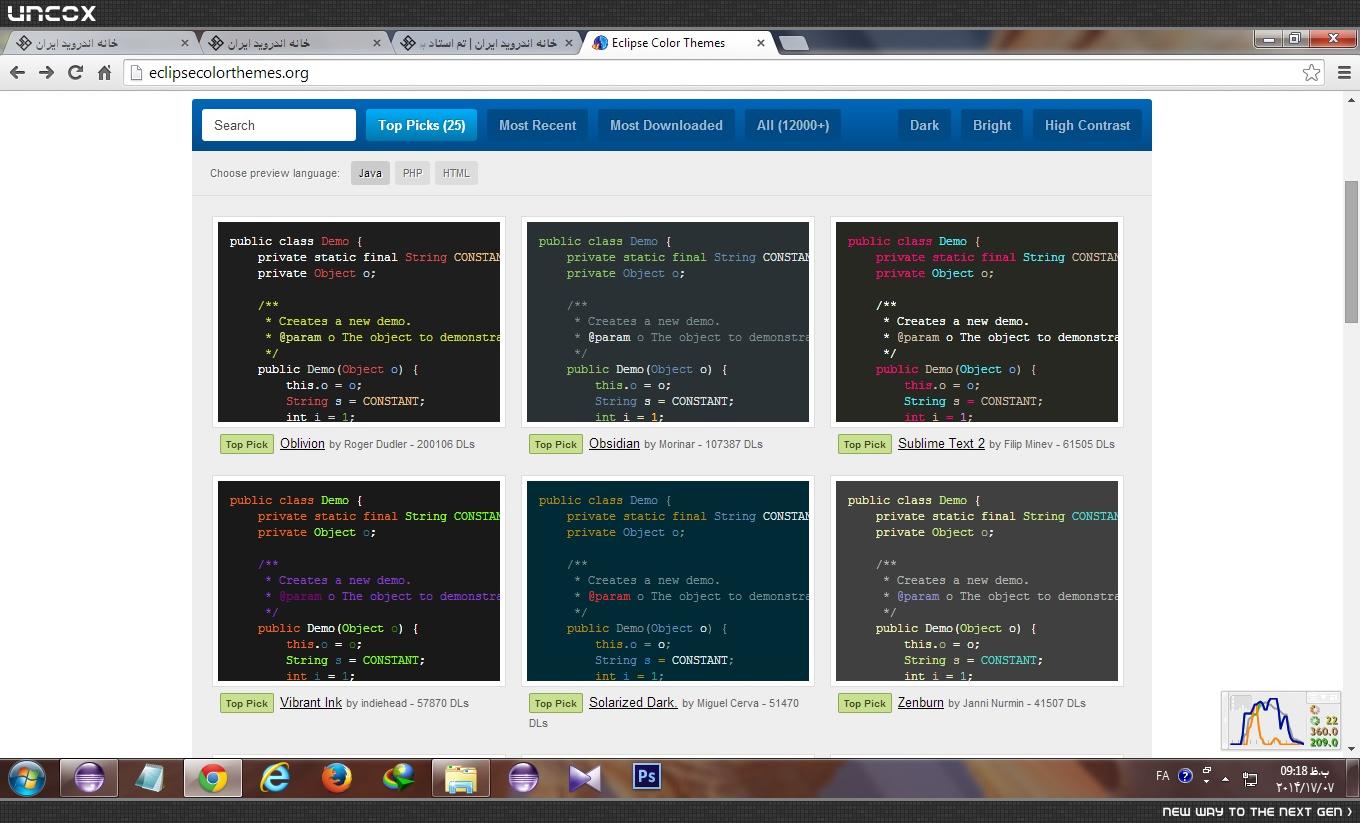1360x823 pixels.
Task: Open the Obsidian theme preview image
Action: click(x=668, y=322)
